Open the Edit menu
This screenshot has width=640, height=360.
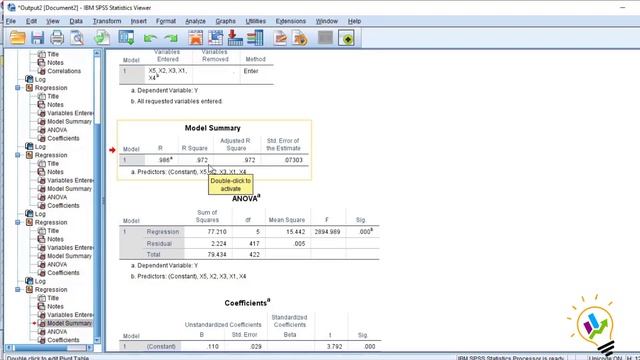click(31, 21)
